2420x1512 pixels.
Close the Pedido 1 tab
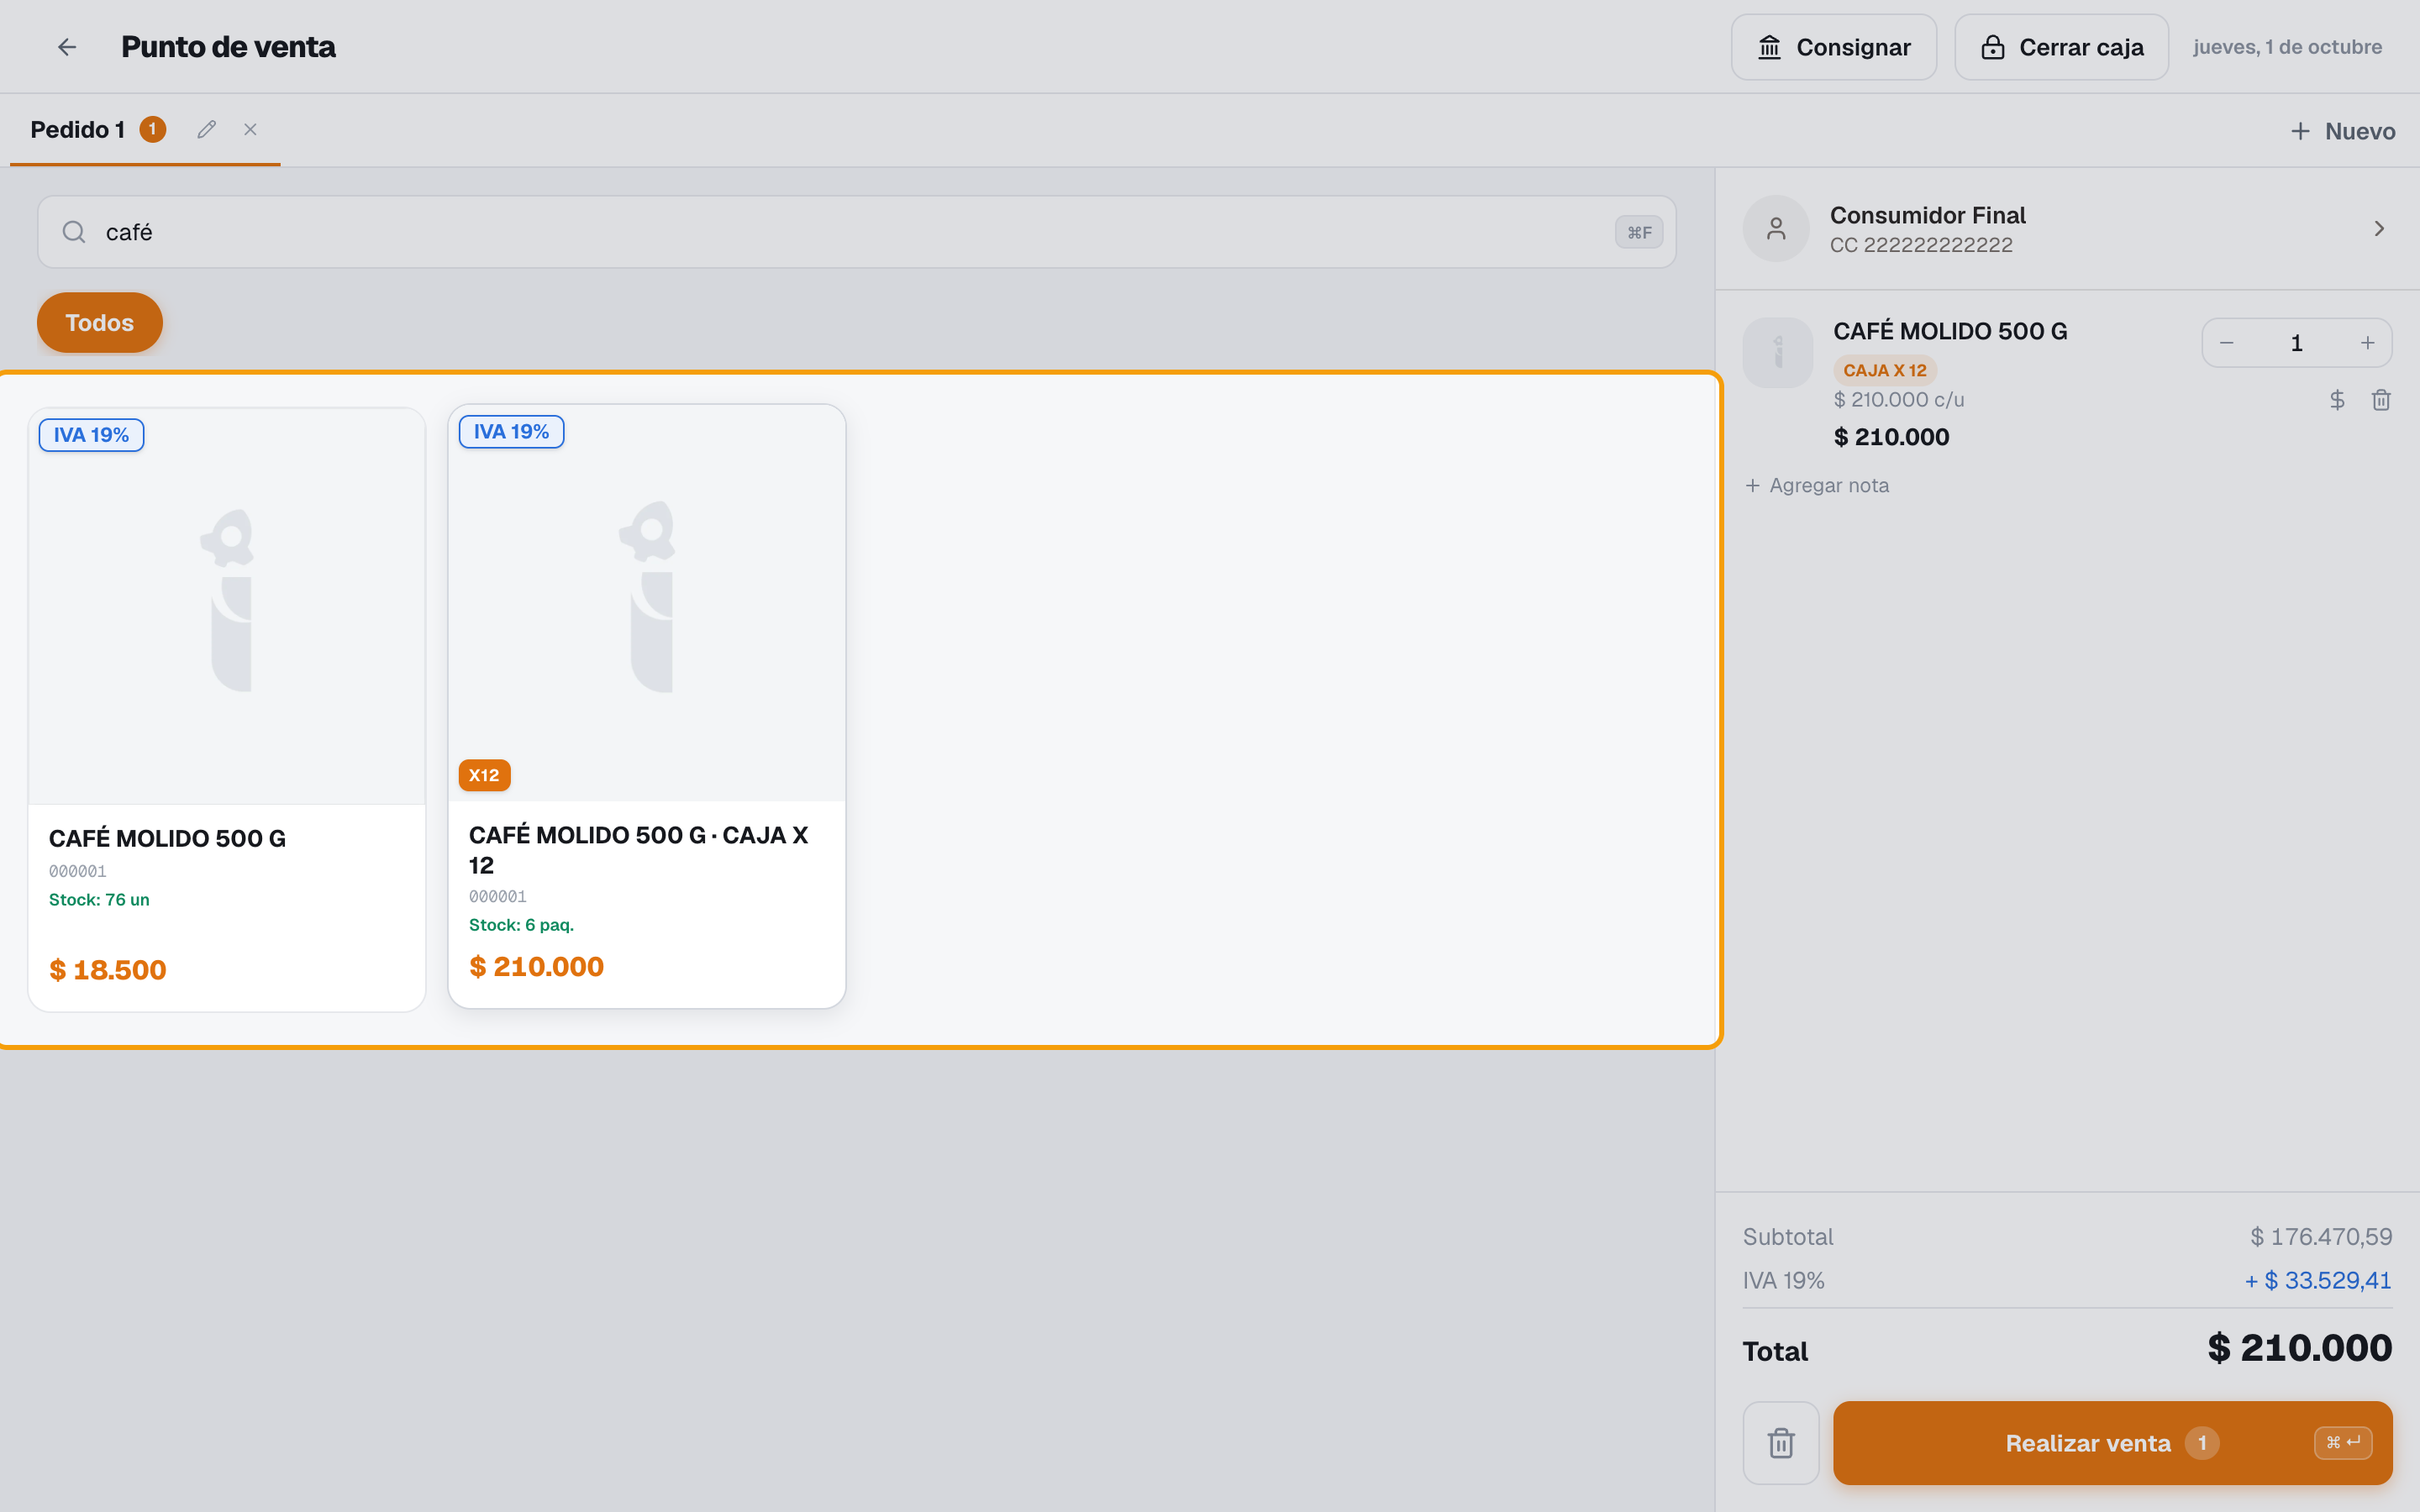(251, 130)
